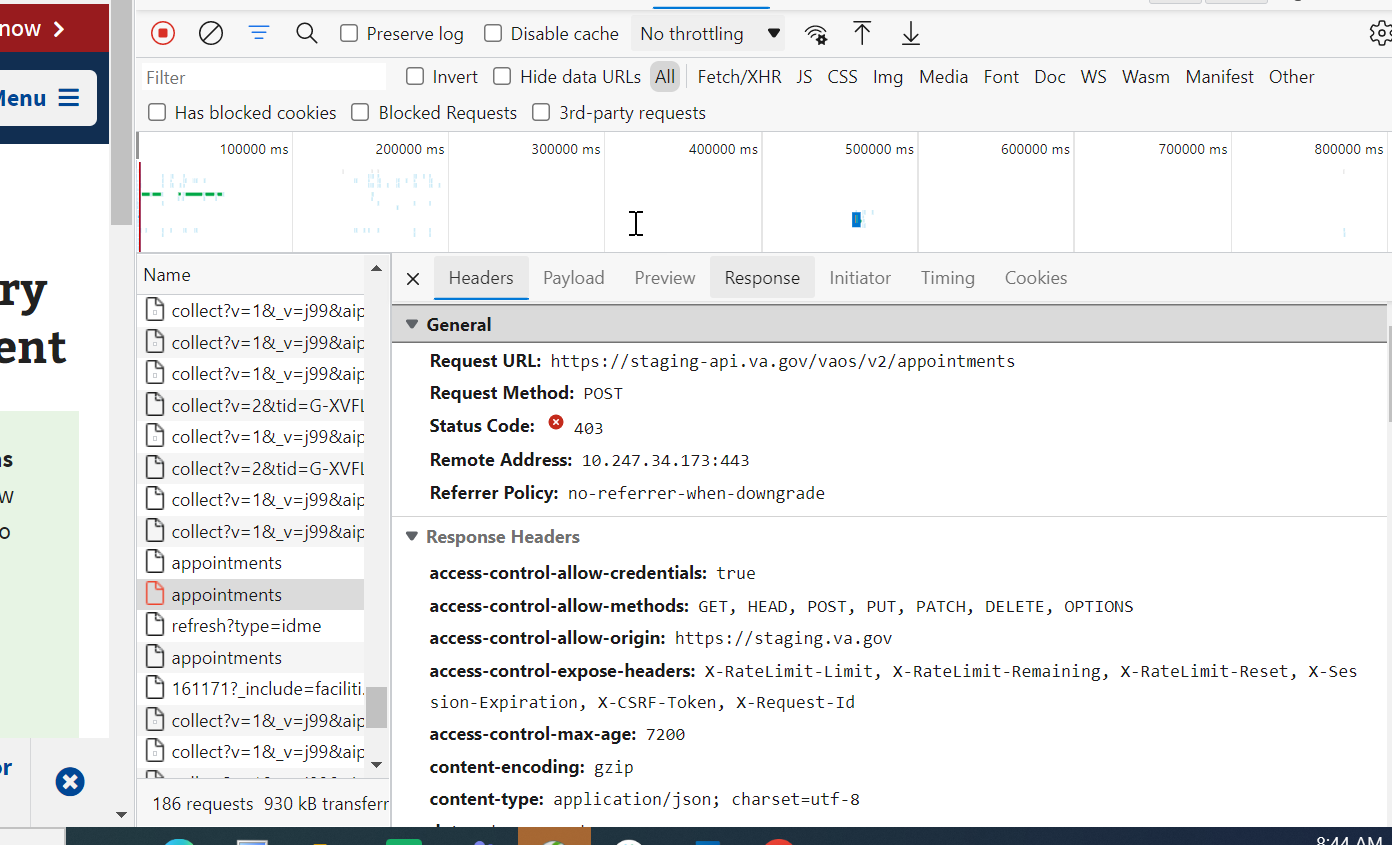
Task: Filter requests by Fetch/XHR
Action: point(739,76)
